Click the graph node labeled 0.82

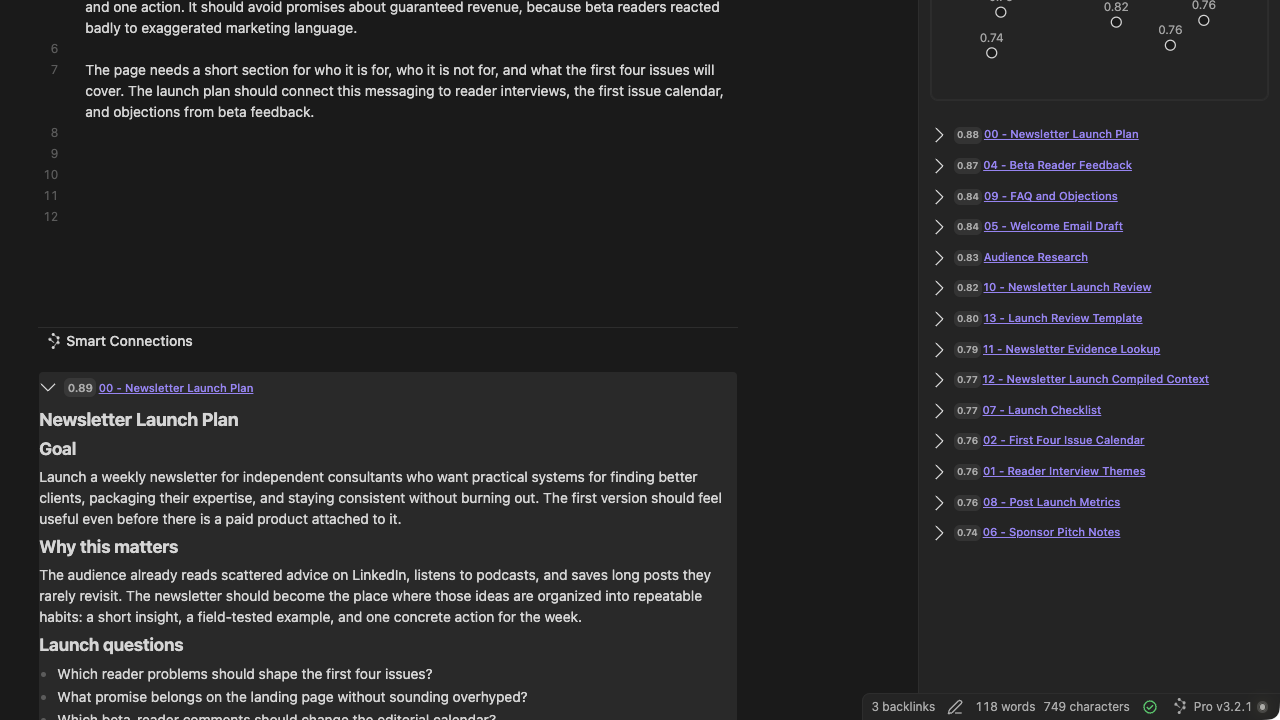point(1116,22)
